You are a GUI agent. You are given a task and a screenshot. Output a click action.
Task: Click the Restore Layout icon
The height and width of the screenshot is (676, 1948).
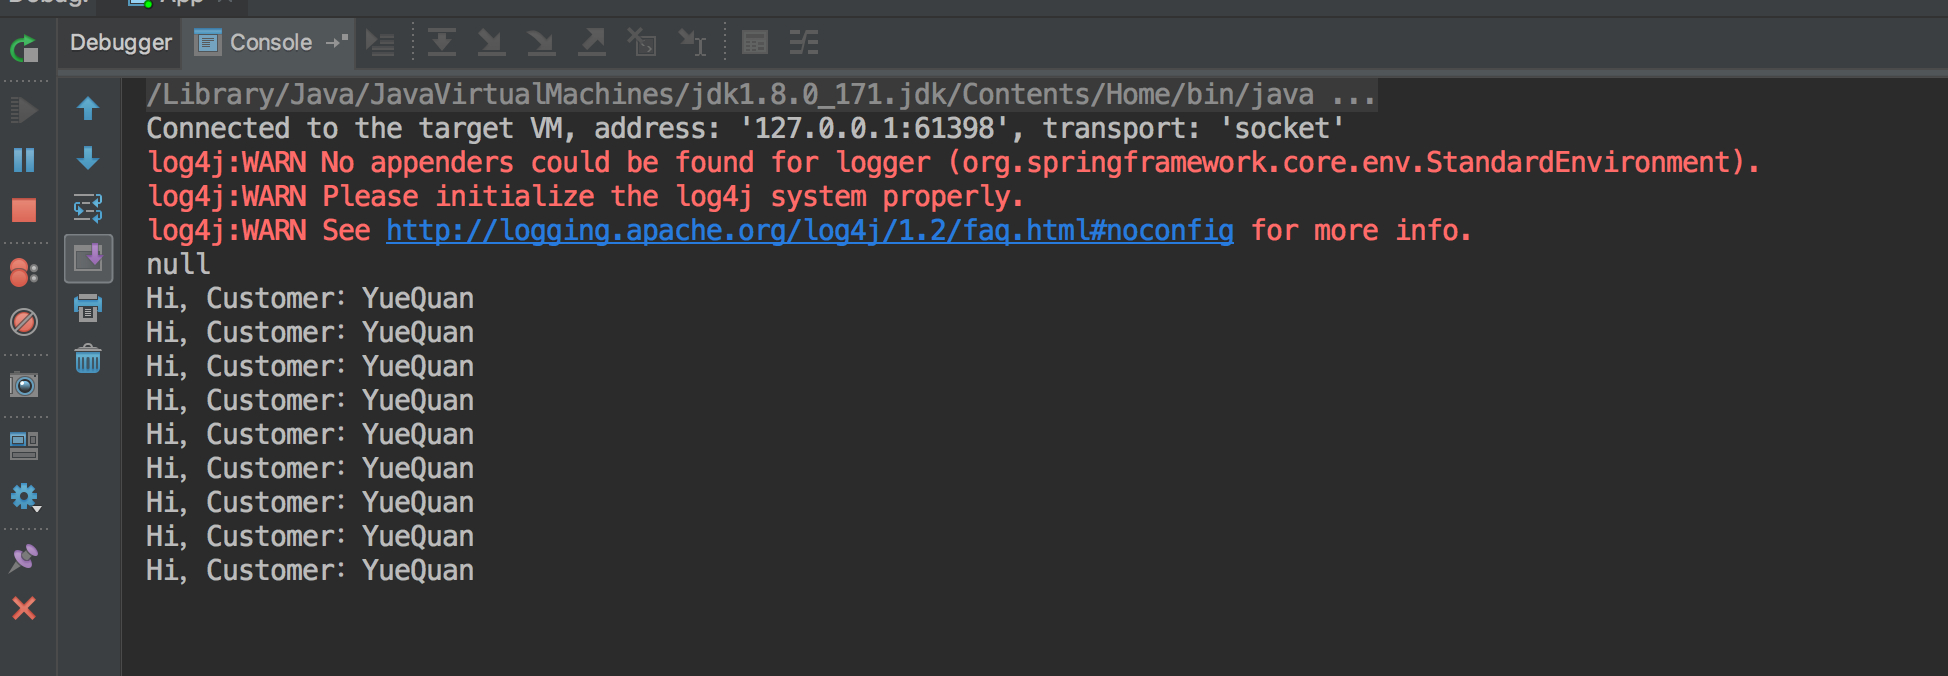point(24,446)
